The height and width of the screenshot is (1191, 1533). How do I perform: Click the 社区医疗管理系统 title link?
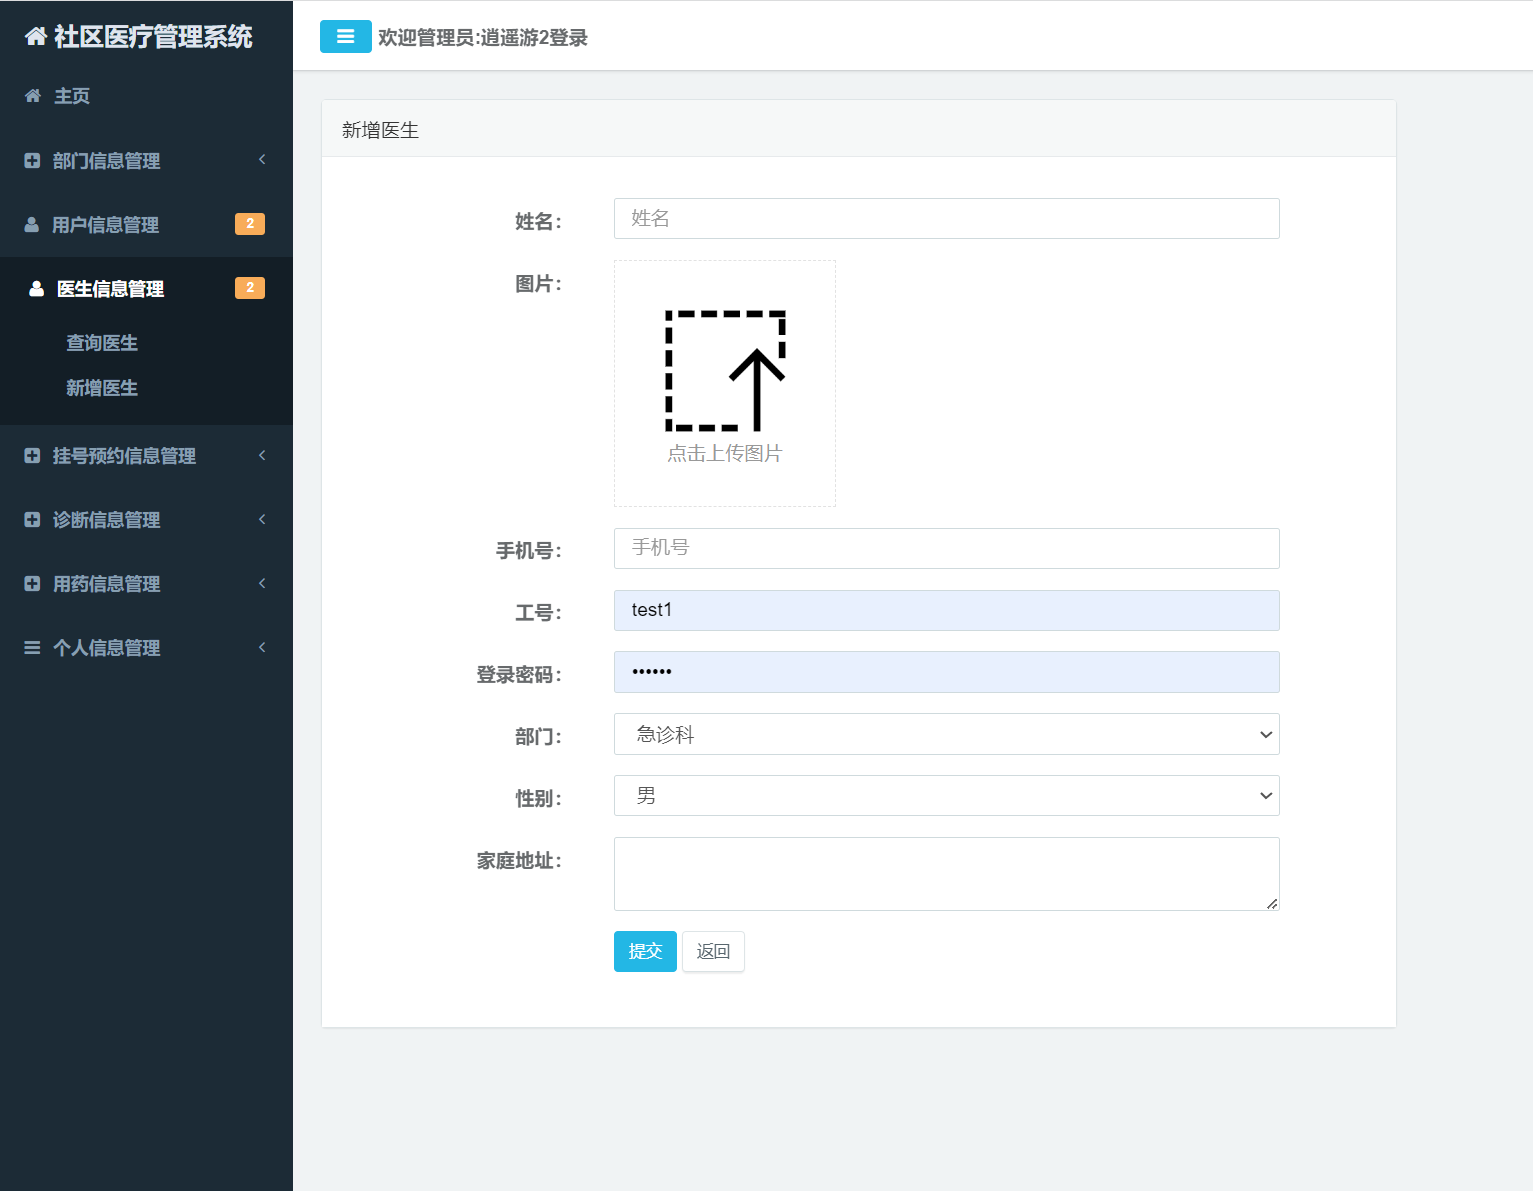click(x=153, y=37)
